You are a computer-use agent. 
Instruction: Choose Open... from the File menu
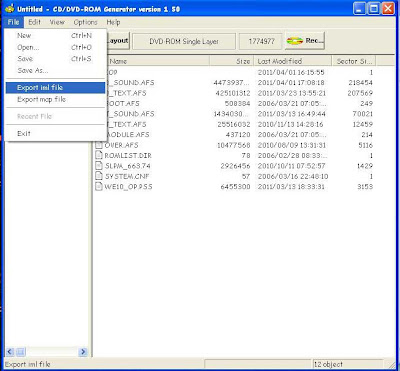click(55, 47)
